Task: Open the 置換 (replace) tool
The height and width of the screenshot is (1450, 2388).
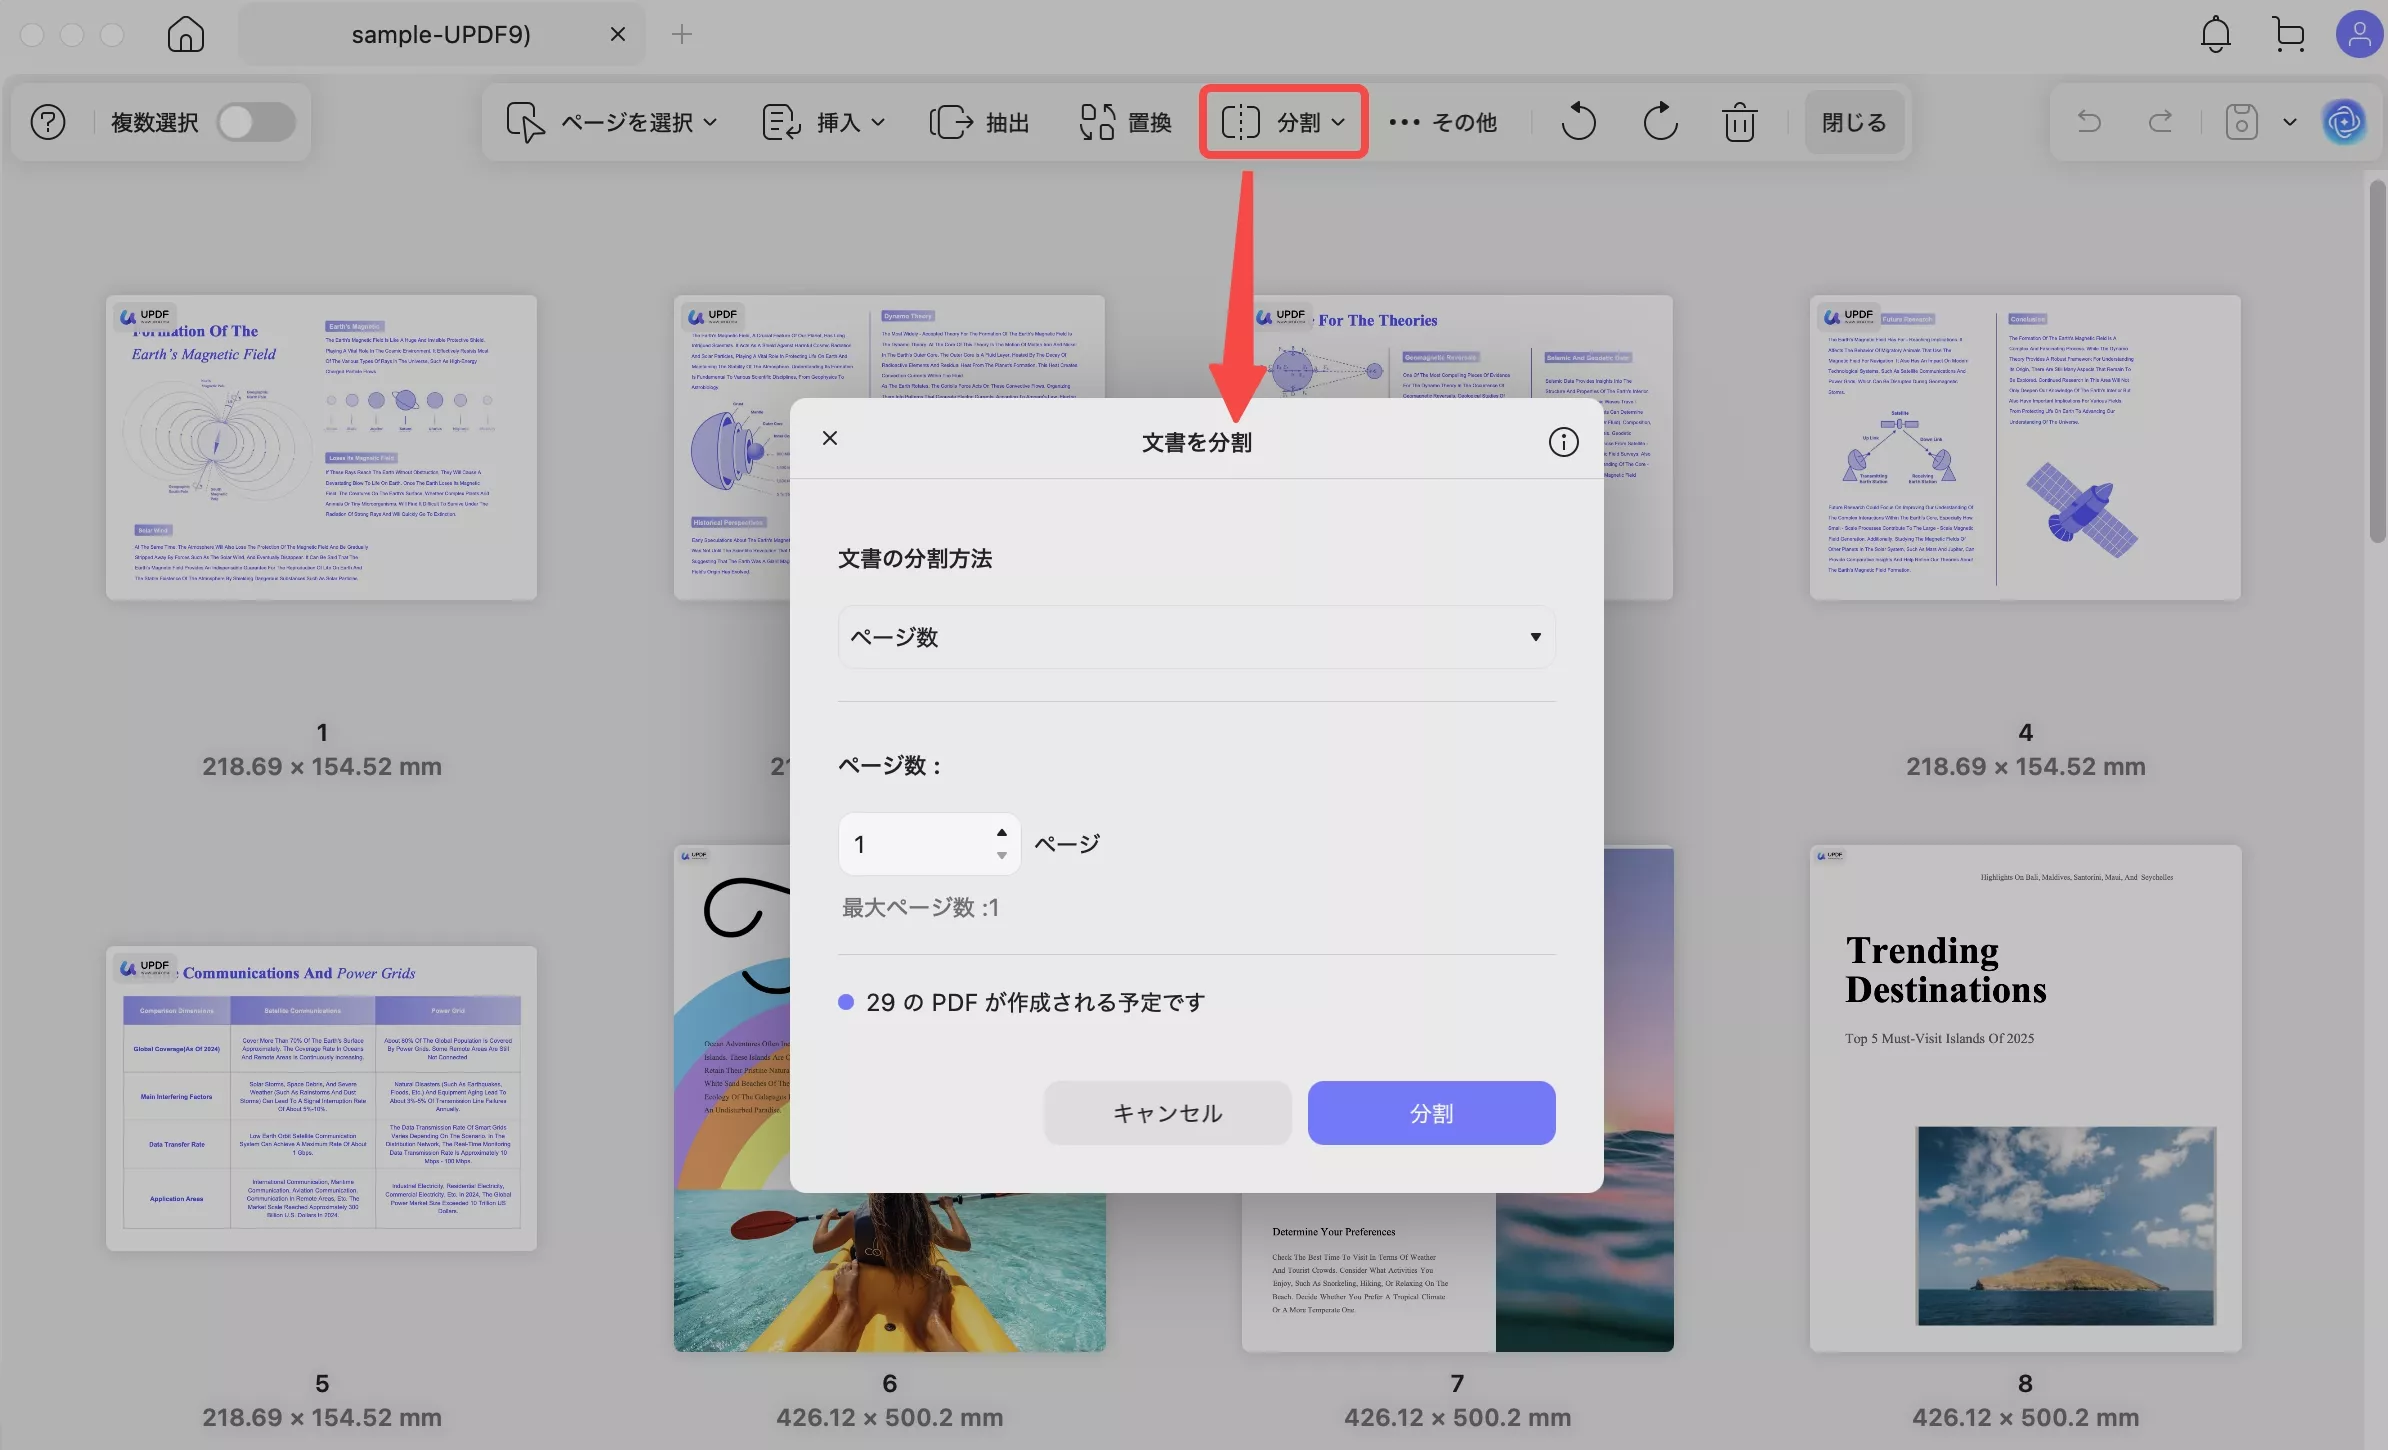Action: (1122, 121)
